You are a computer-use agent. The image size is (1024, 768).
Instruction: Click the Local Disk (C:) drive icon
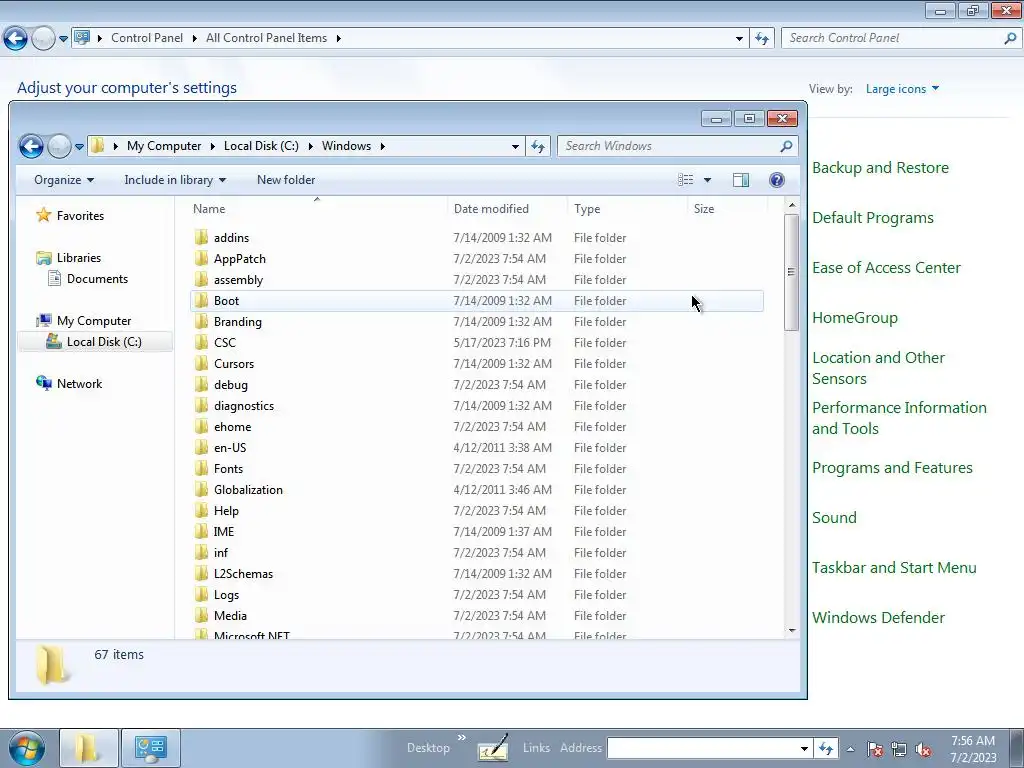54,342
